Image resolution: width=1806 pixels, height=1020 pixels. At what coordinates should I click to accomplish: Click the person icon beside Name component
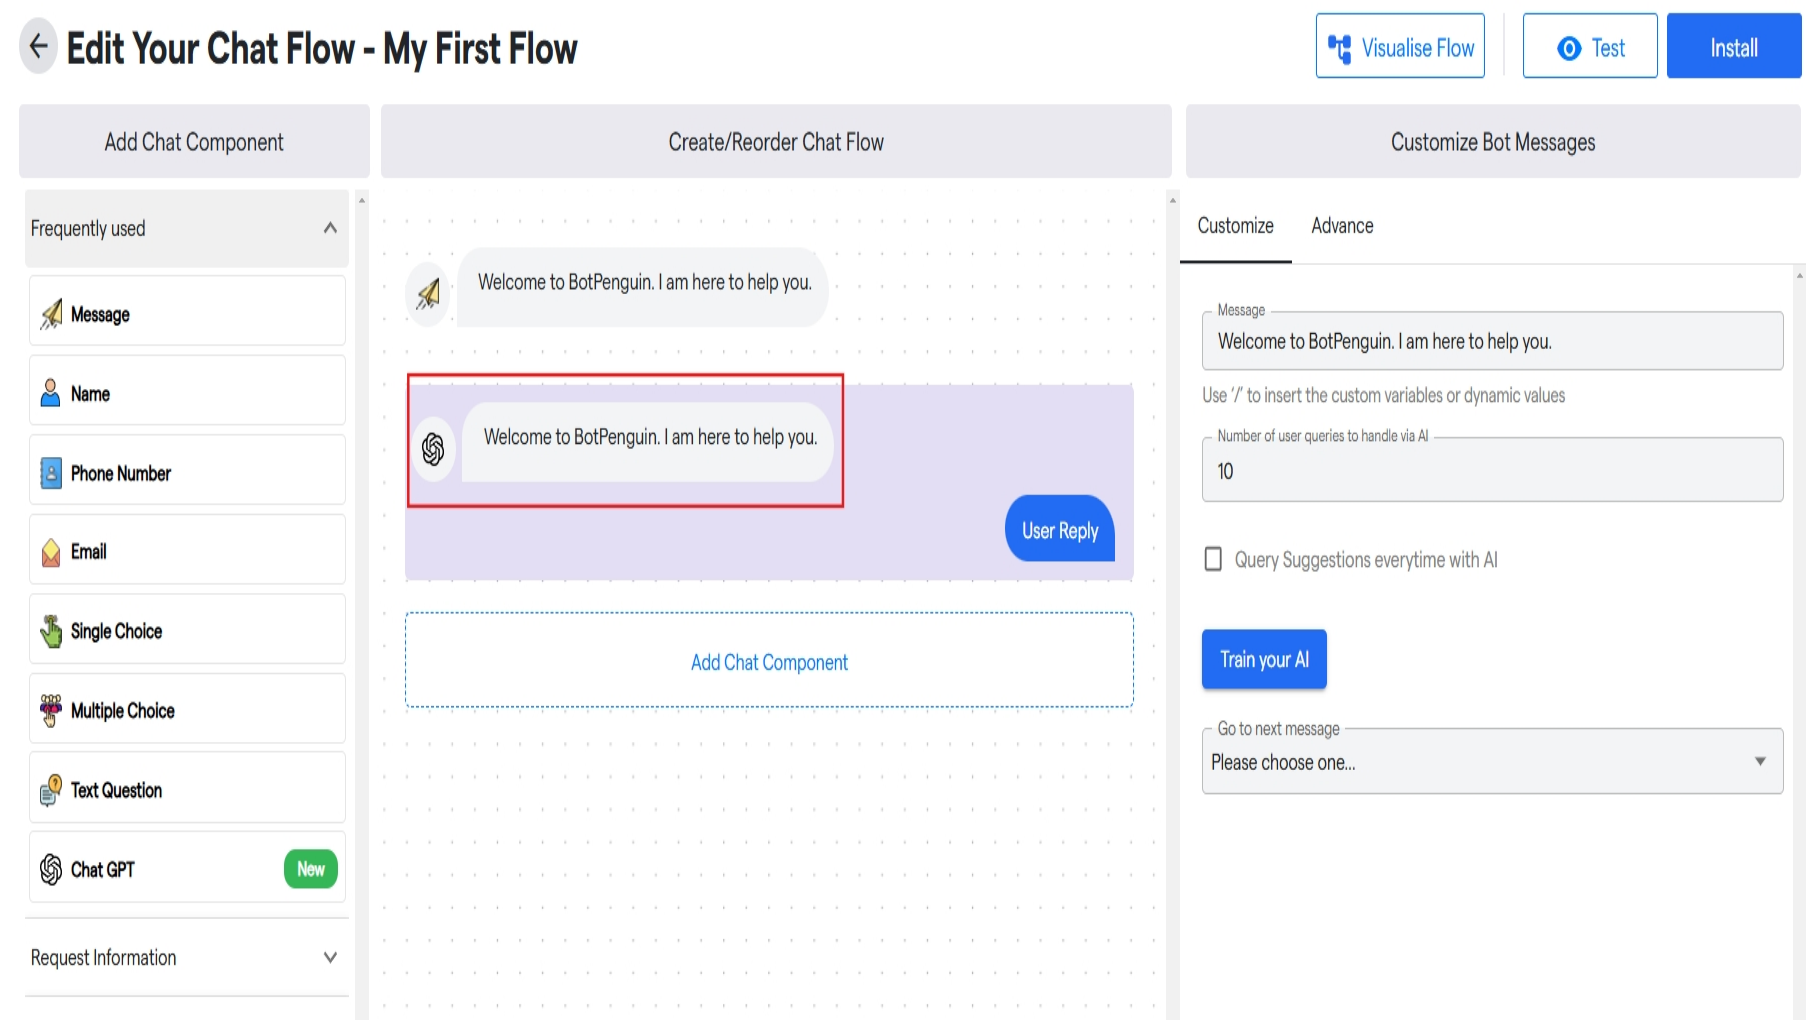click(50, 393)
